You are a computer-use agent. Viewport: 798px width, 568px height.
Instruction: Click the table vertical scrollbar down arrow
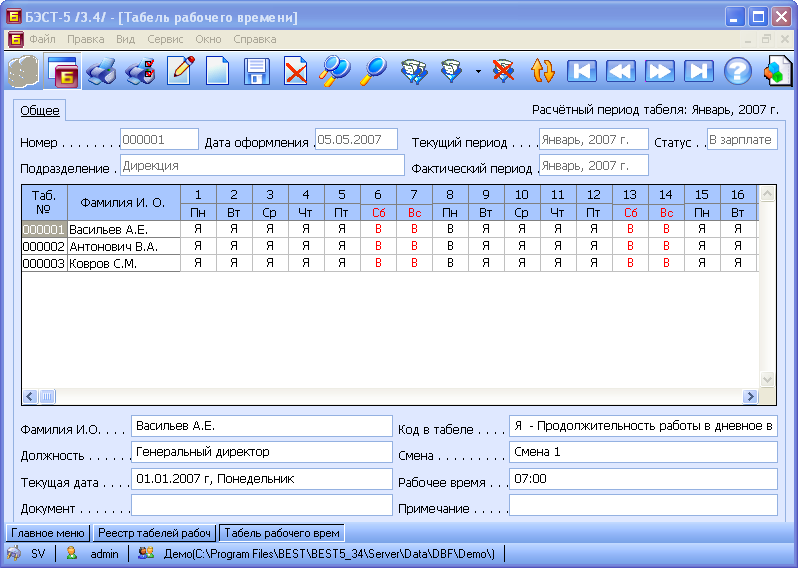point(767,380)
